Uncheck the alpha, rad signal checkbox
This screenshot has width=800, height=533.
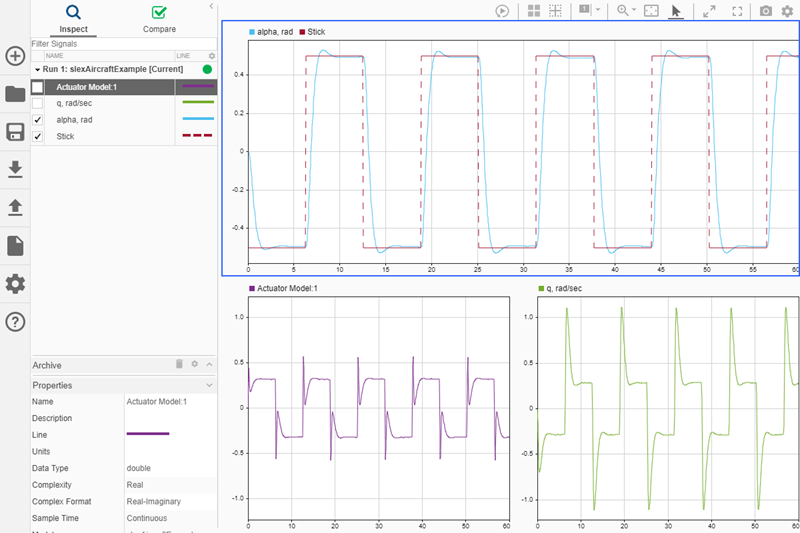38,119
